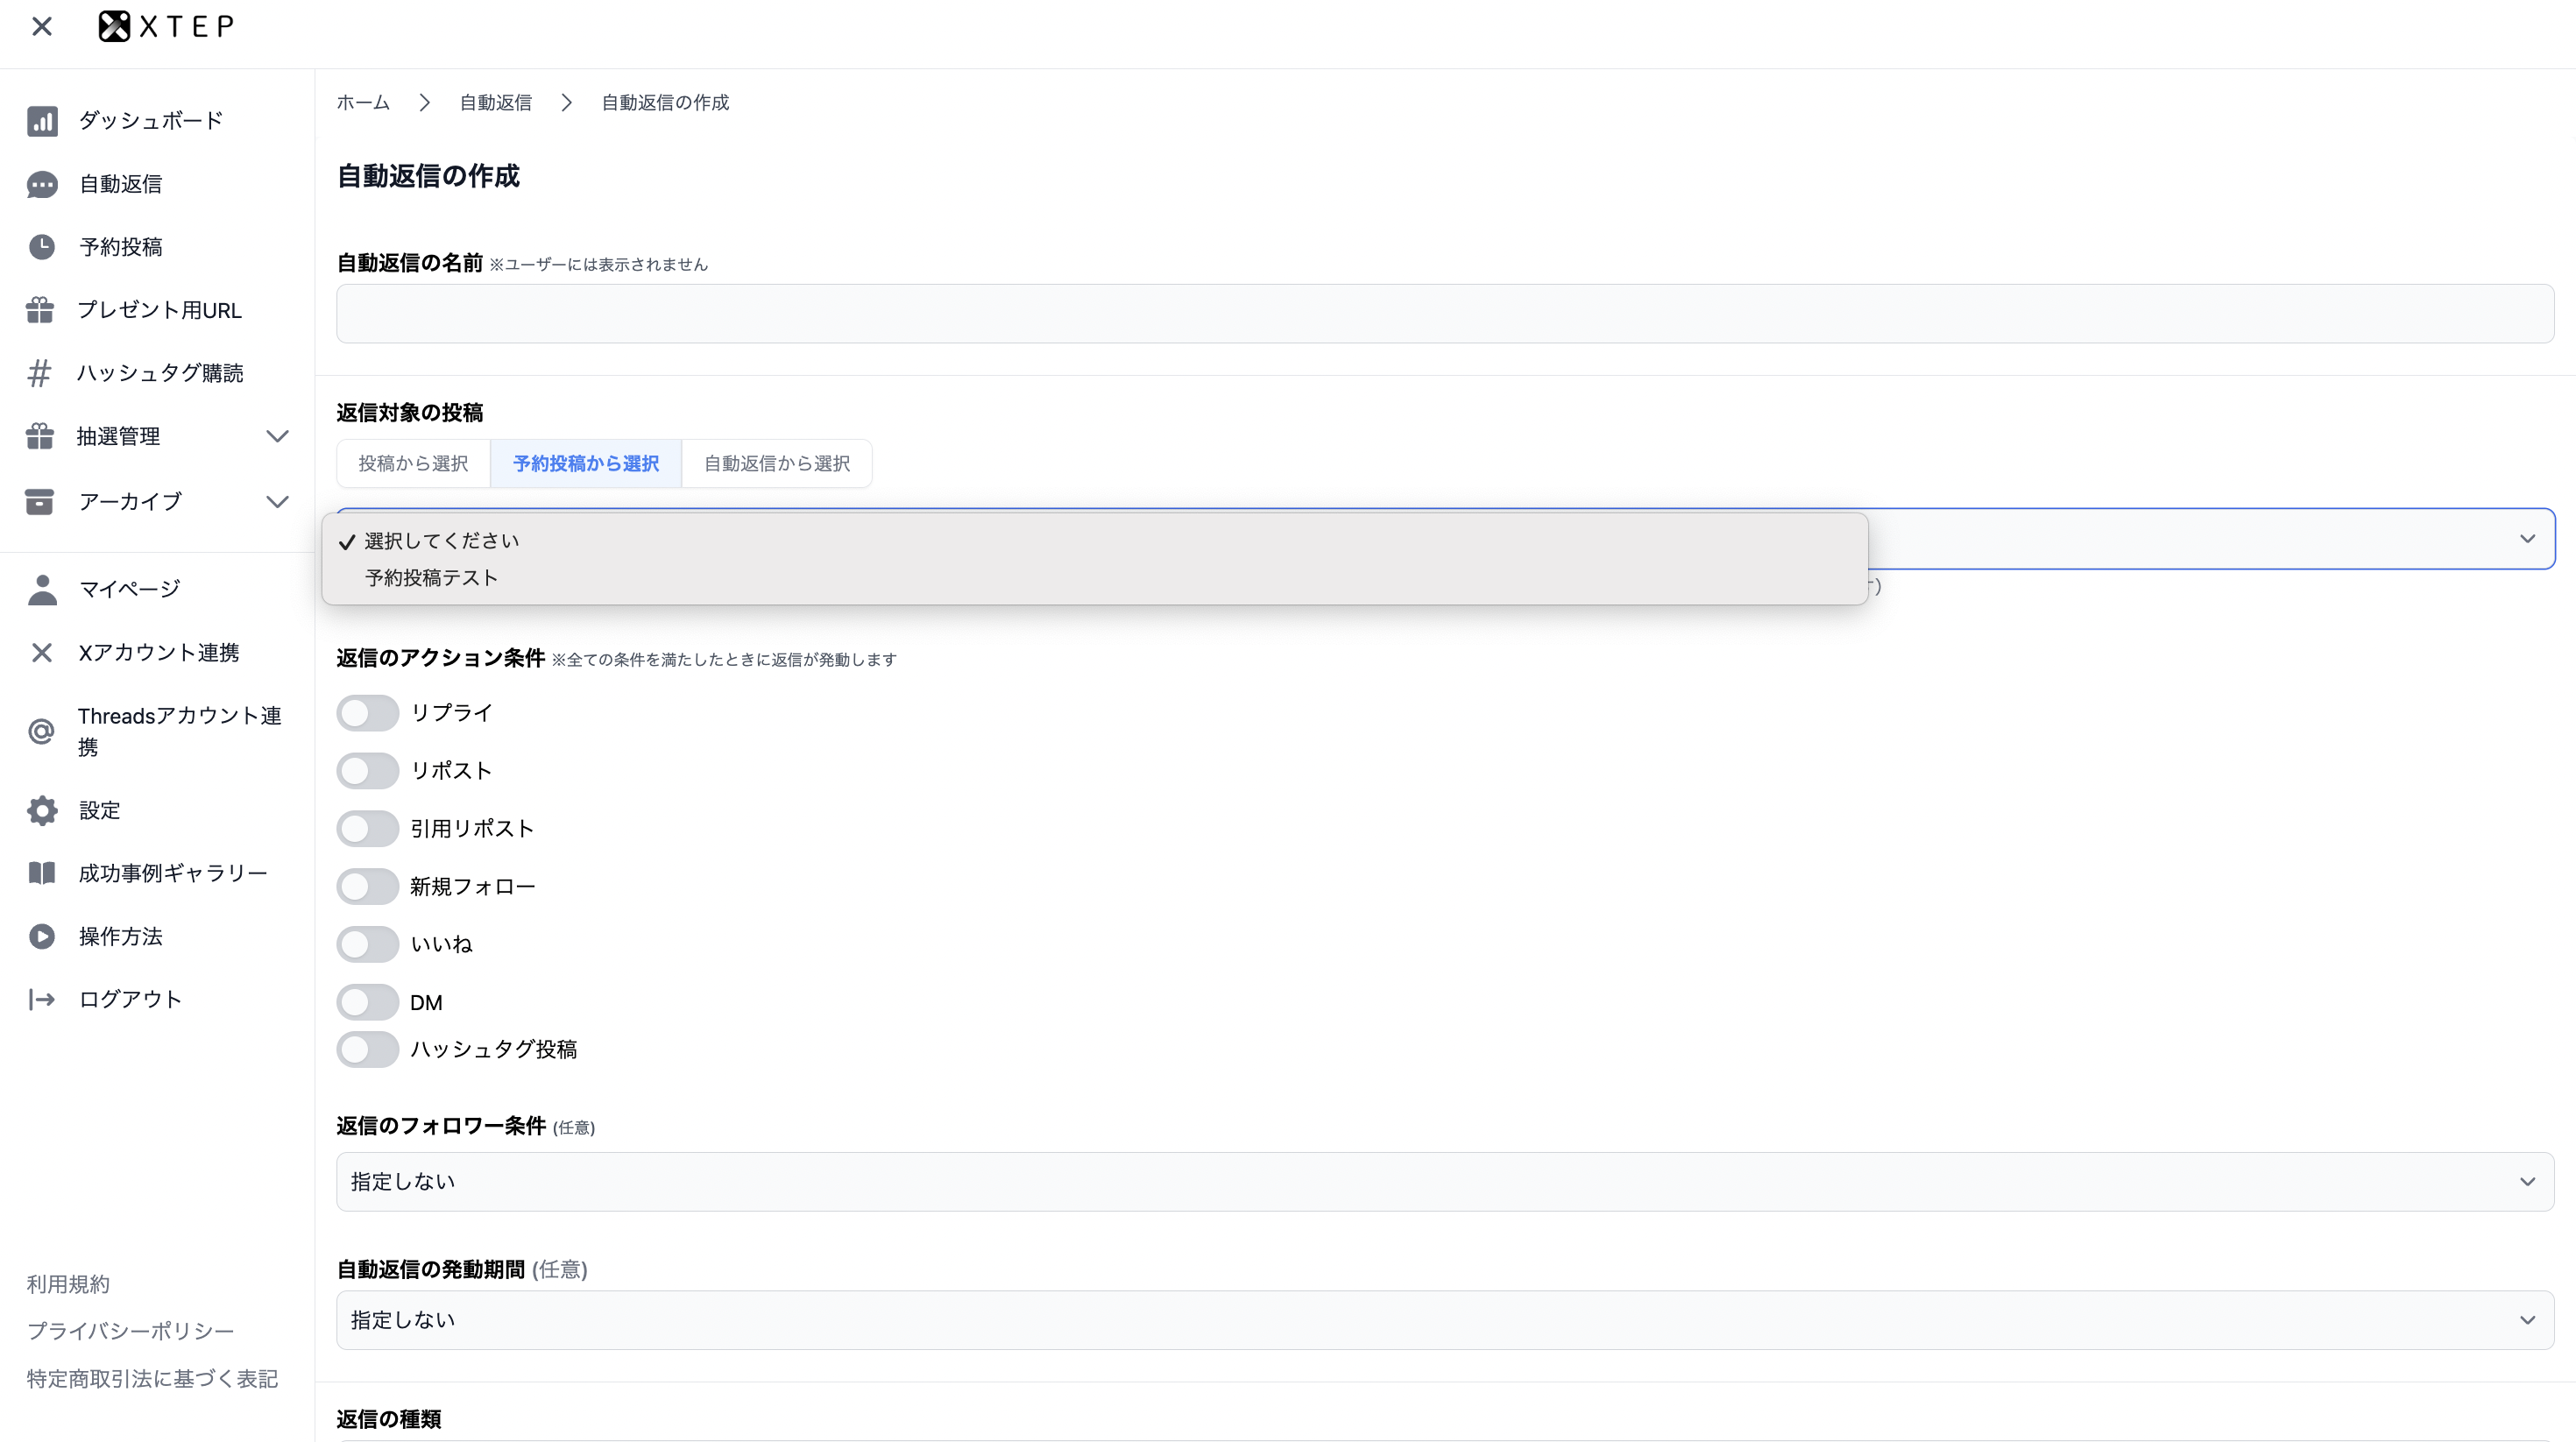予約投稿から選択タブを選ぶ
The height and width of the screenshot is (1442, 2576).
point(585,463)
